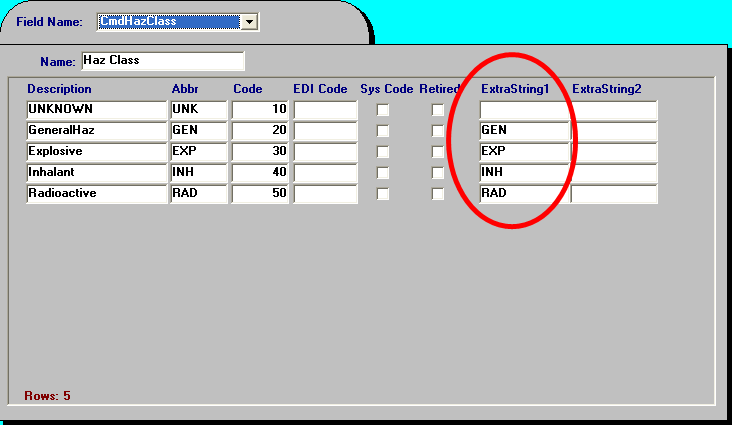Click empty ExtraString1 field for UNKNOWN row
This screenshot has width=732, height=425.
[x=524, y=110]
